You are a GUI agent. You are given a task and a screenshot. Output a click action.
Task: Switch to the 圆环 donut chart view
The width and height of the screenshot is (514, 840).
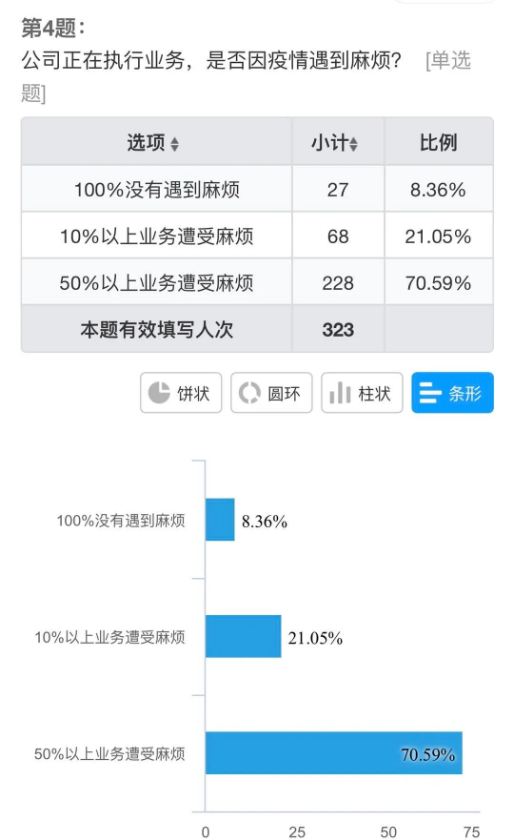pyautogui.click(x=271, y=393)
